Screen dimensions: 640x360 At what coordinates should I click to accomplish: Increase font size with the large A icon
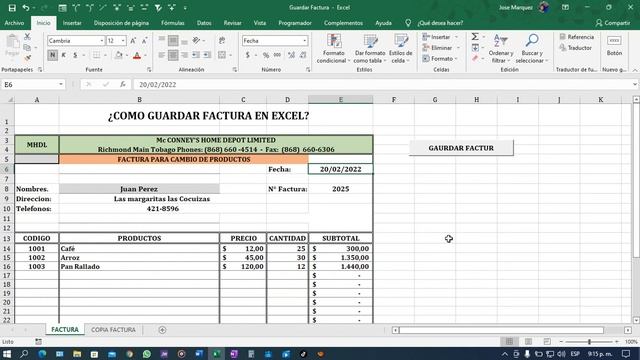coord(133,41)
